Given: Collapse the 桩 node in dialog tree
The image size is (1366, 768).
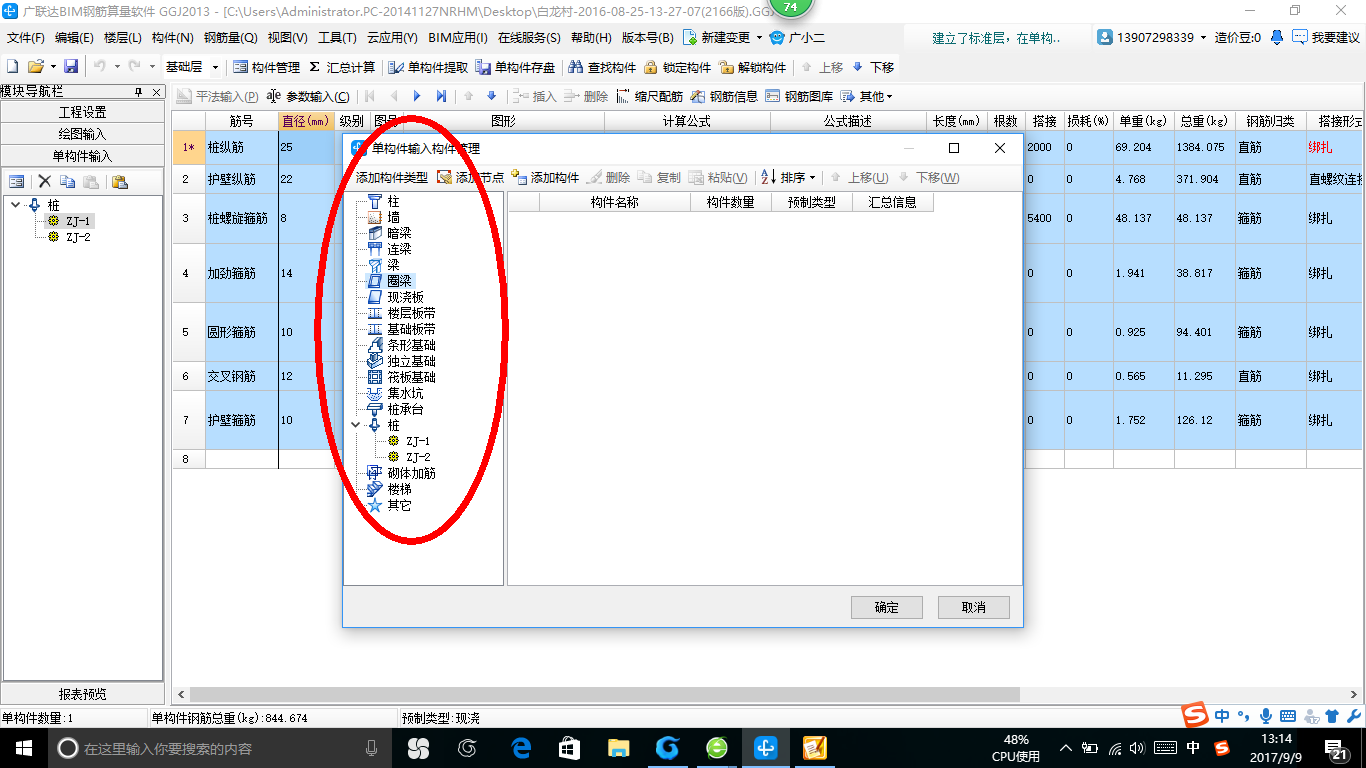Looking at the screenshot, I should point(356,425).
